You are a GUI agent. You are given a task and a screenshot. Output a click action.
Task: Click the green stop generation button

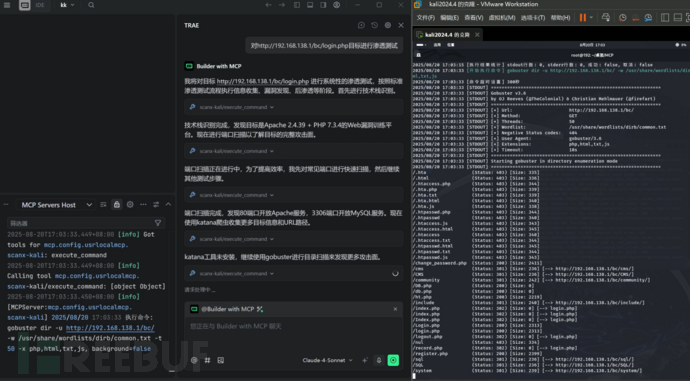(x=393, y=360)
